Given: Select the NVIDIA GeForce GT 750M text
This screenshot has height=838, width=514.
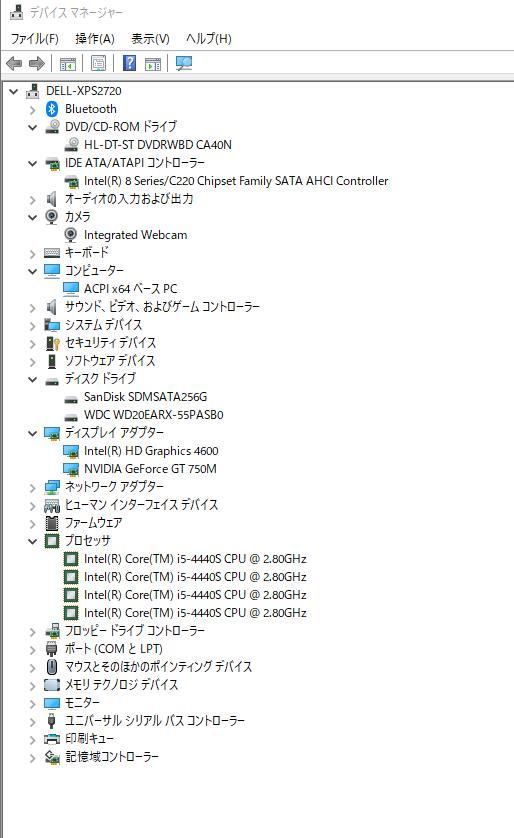Looking at the screenshot, I should tap(150, 469).
